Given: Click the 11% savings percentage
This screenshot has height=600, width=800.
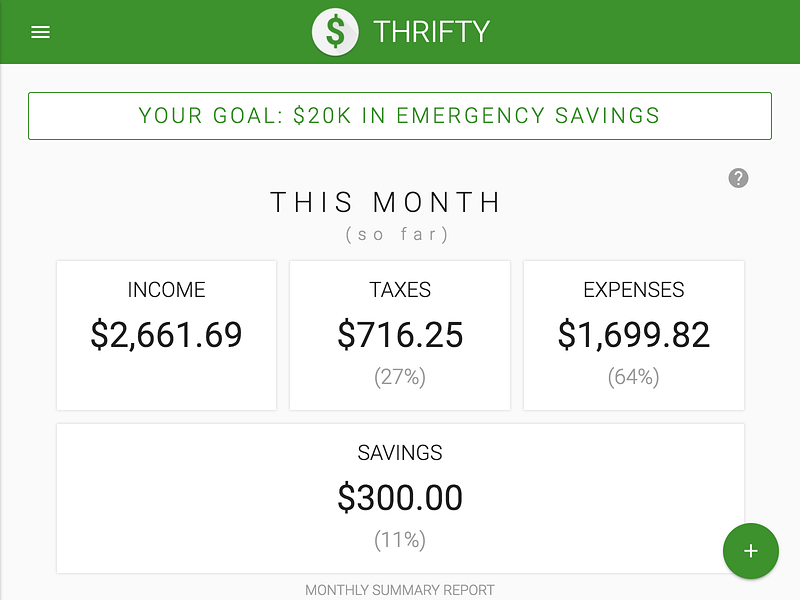Looking at the screenshot, I should point(400,539).
